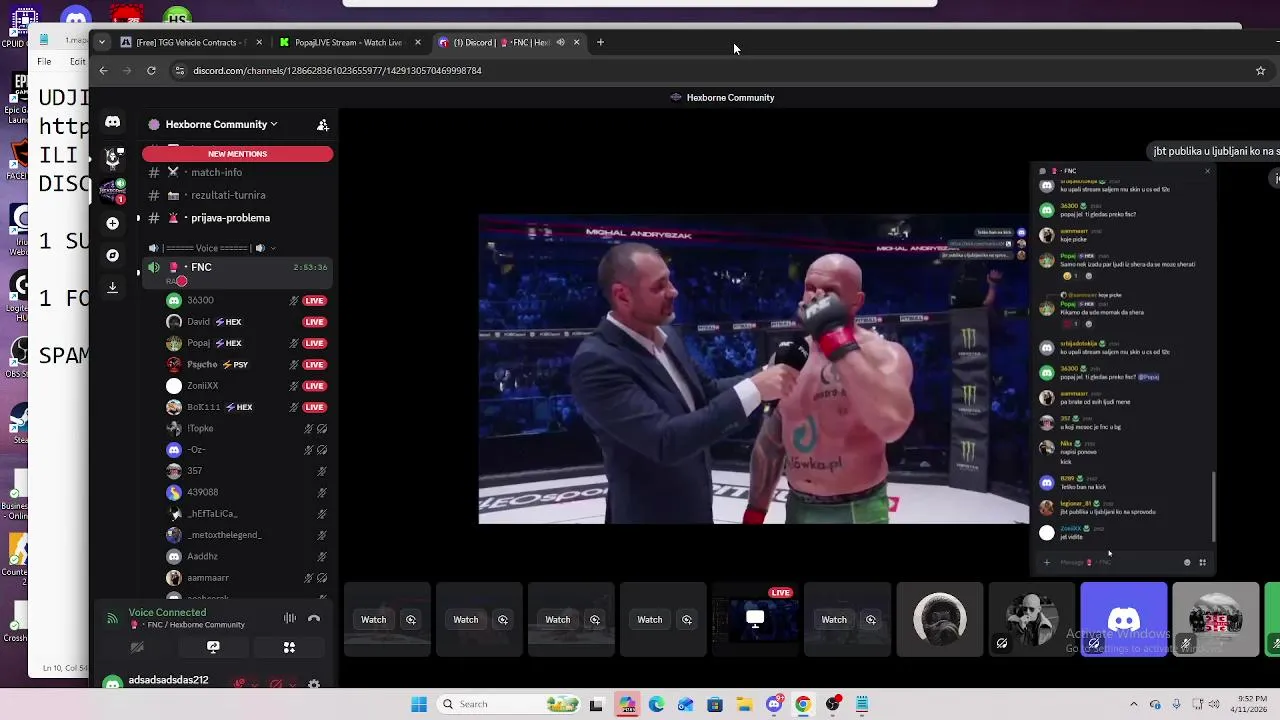
Task: Open match-info channel
Action: (x=237, y=172)
